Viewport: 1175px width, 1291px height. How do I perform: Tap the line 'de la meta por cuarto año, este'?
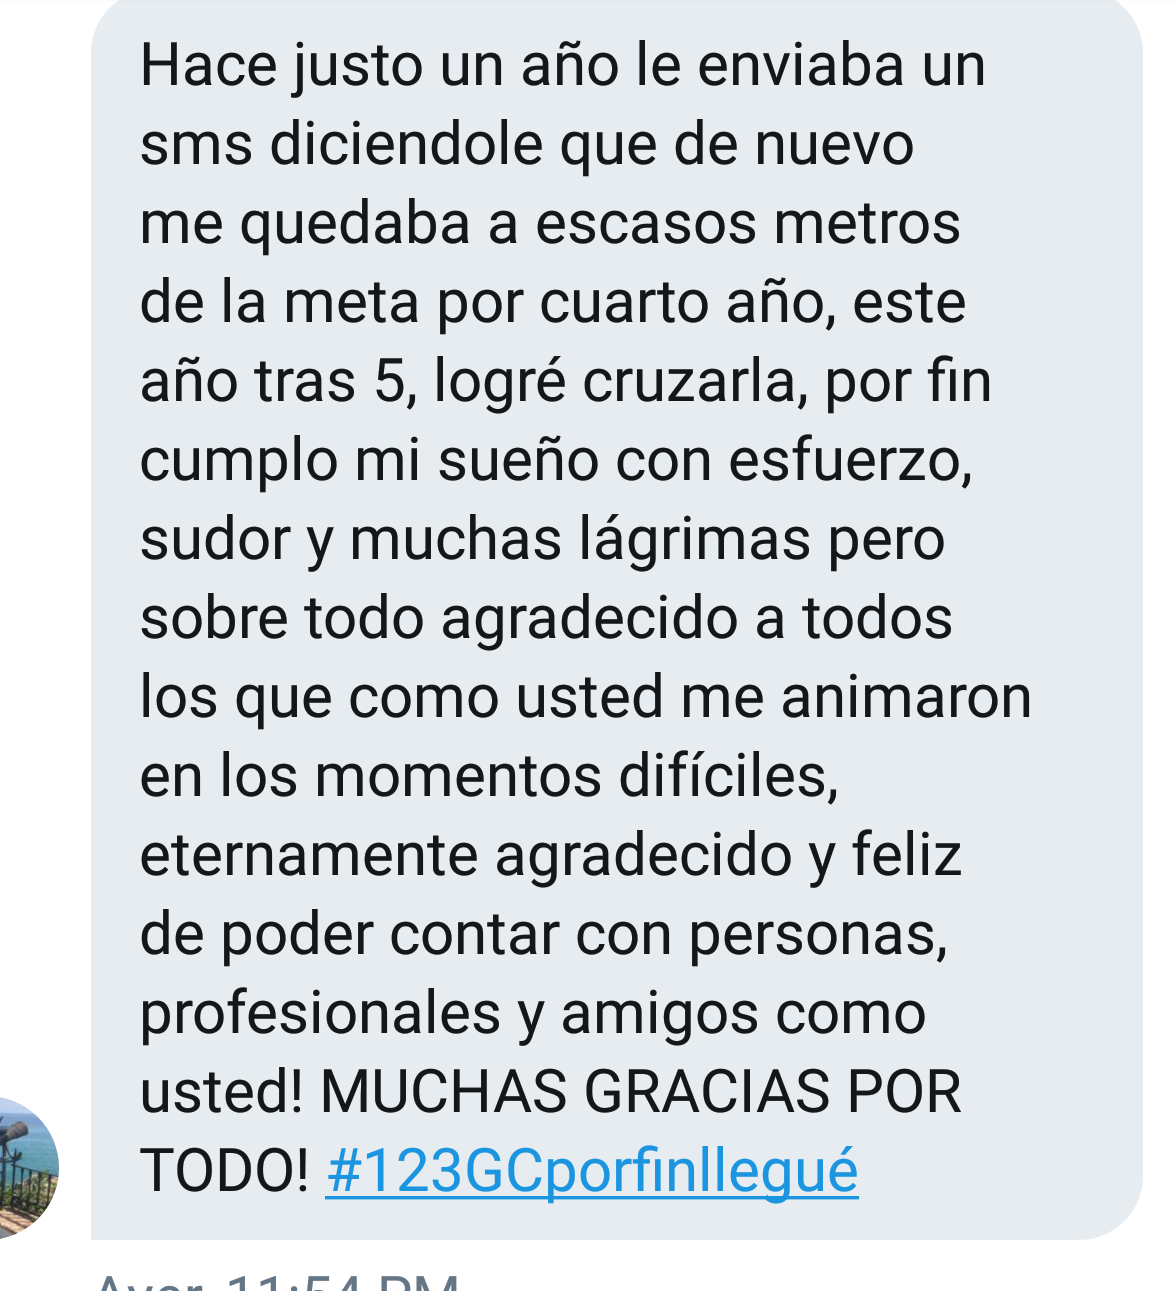point(553,303)
